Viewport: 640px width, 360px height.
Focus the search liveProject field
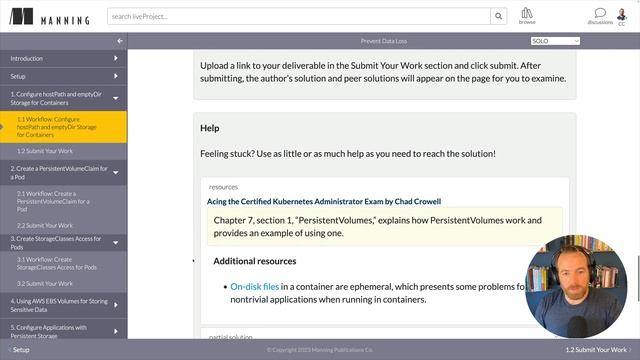299,16
